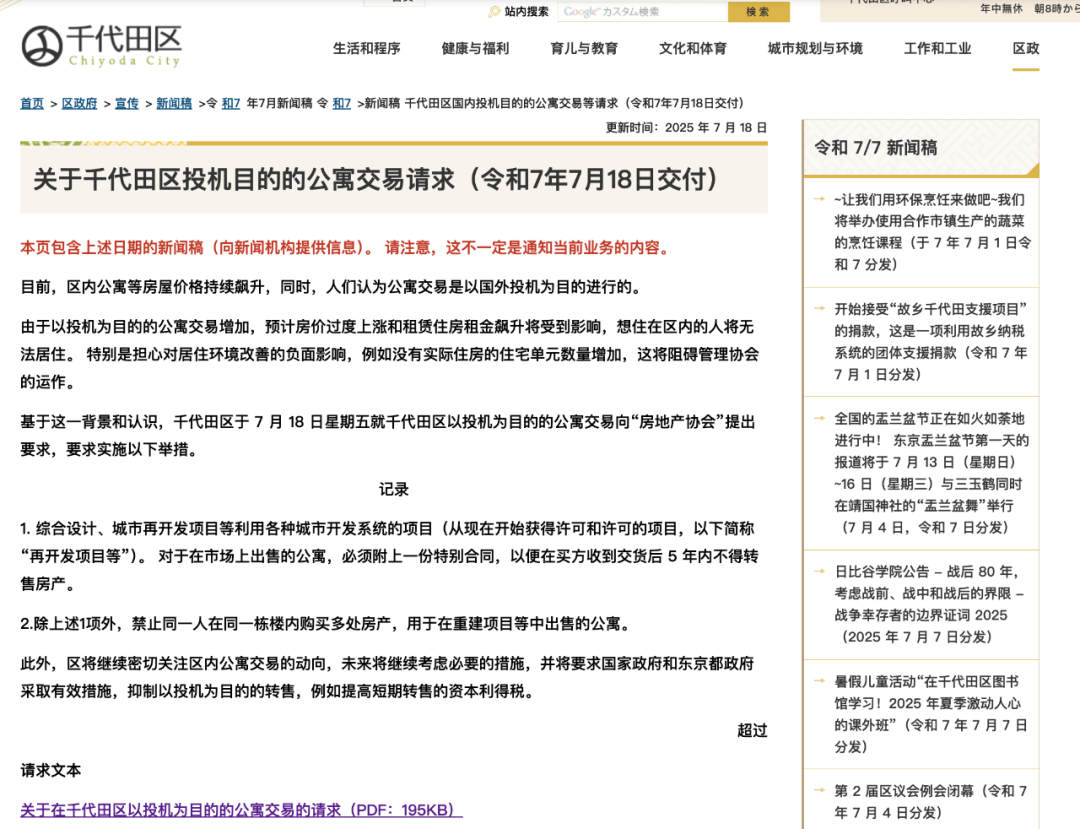This screenshot has height=829, width=1080.
Task: Select the 育儿与教育 menu item
Action: point(584,48)
